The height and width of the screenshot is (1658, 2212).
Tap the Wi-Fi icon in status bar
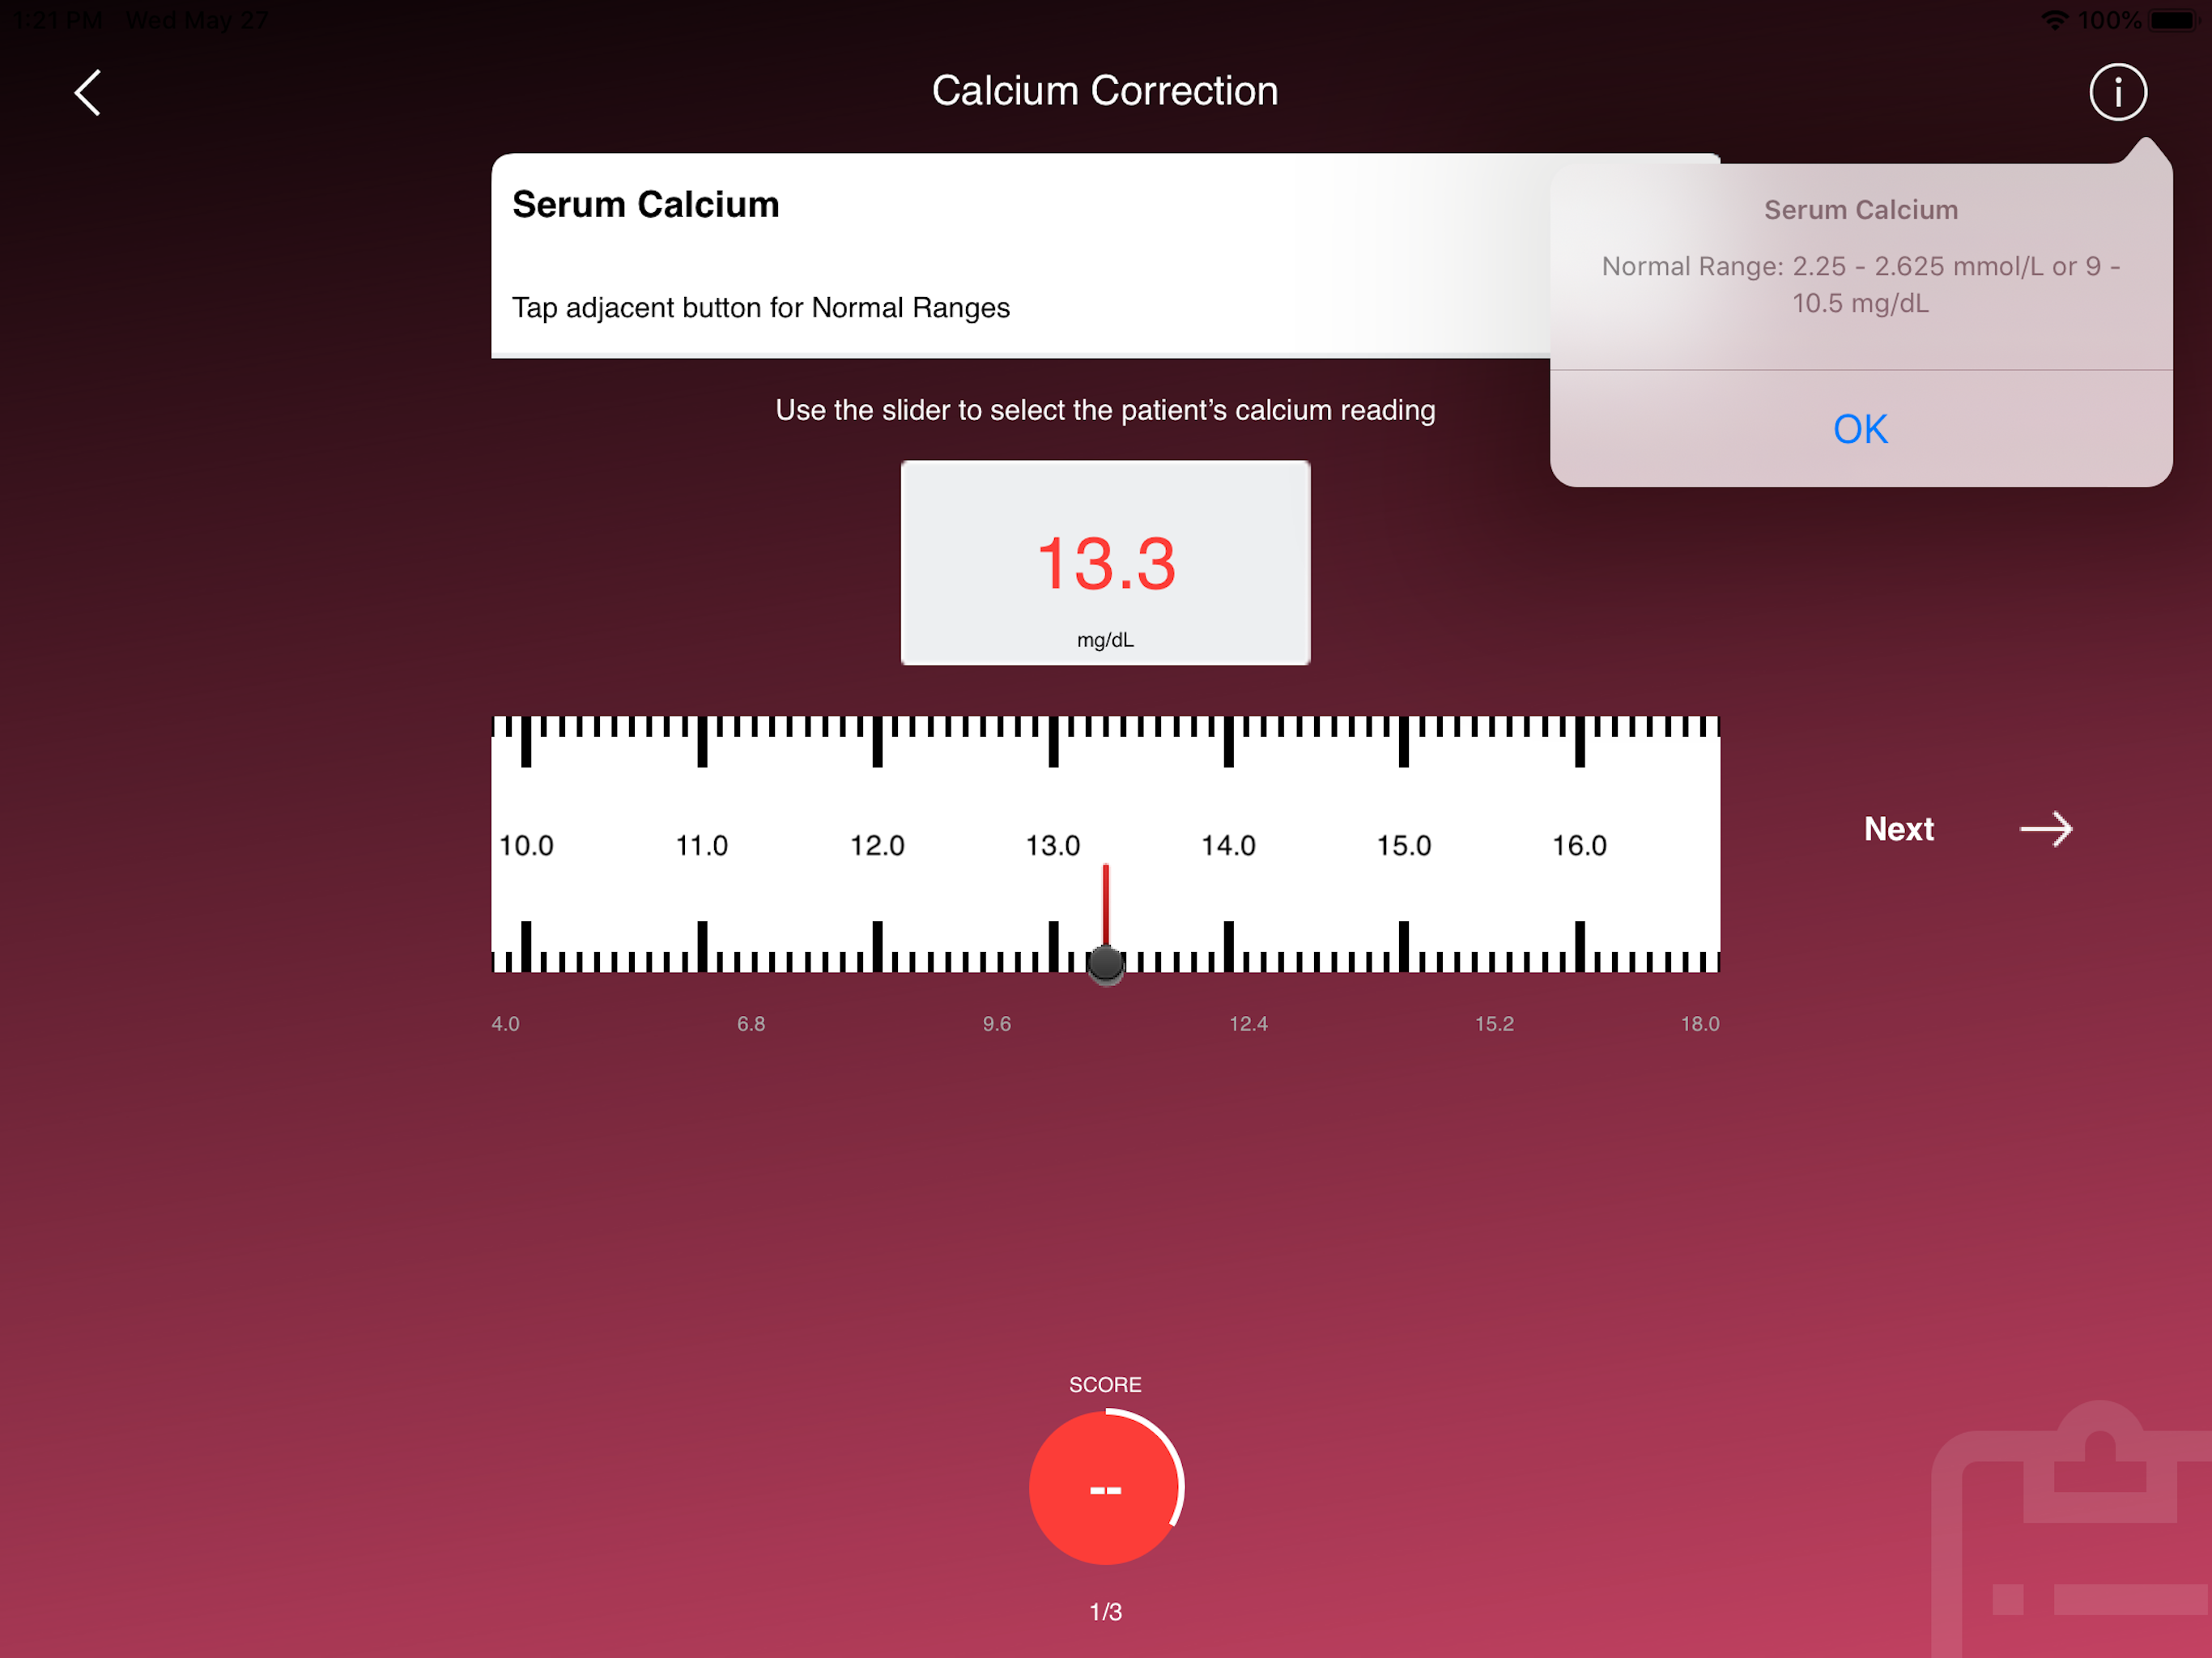click(x=2054, y=20)
